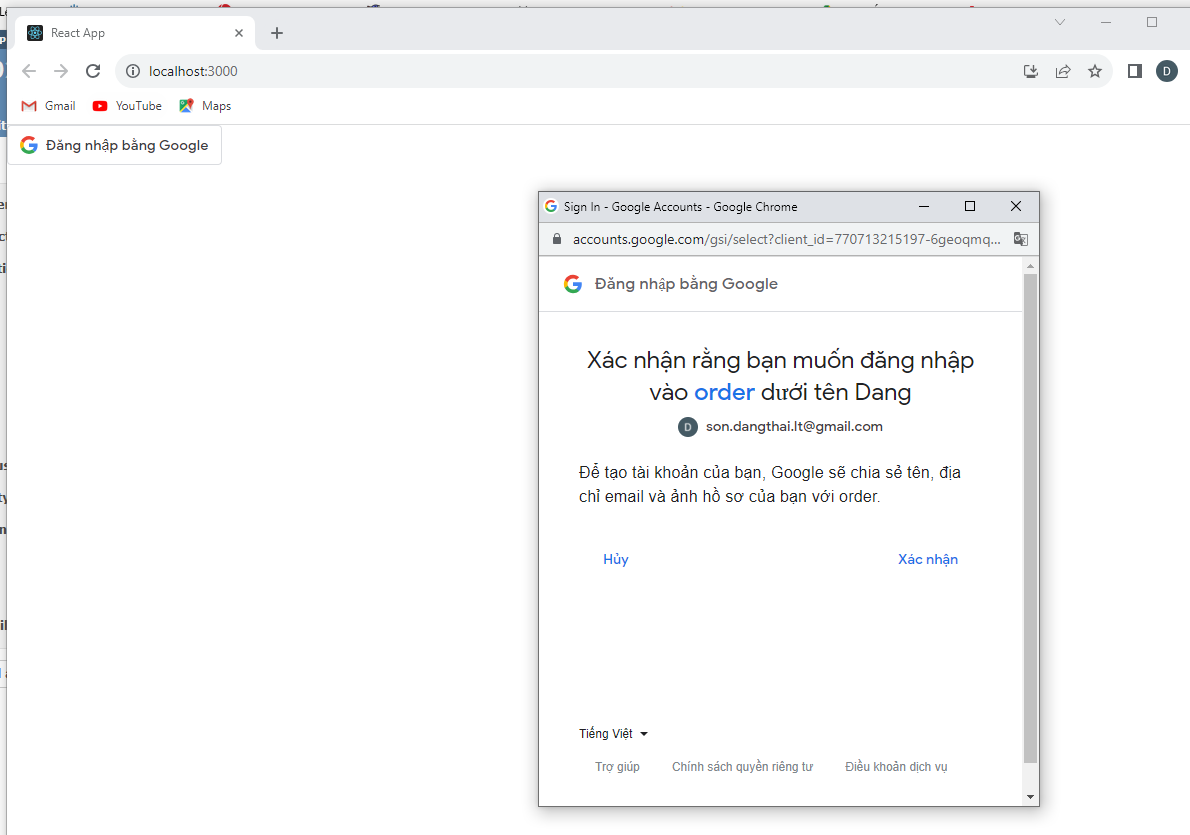Viewport: 1190px width, 835px height.
Task: View site info for localhost
Action: point(132,71)
